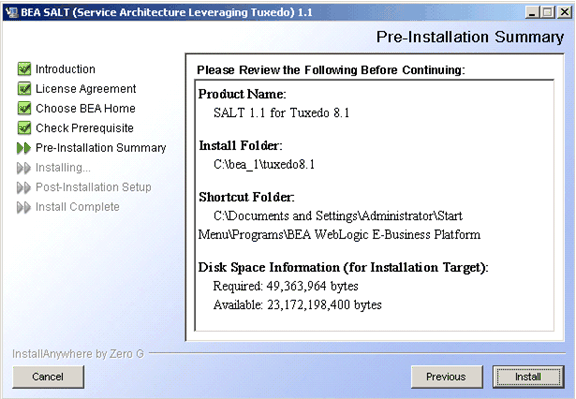
Task: Click the C:\bea_1\tuxedo8.1 path
Action: tap(264, 164)
